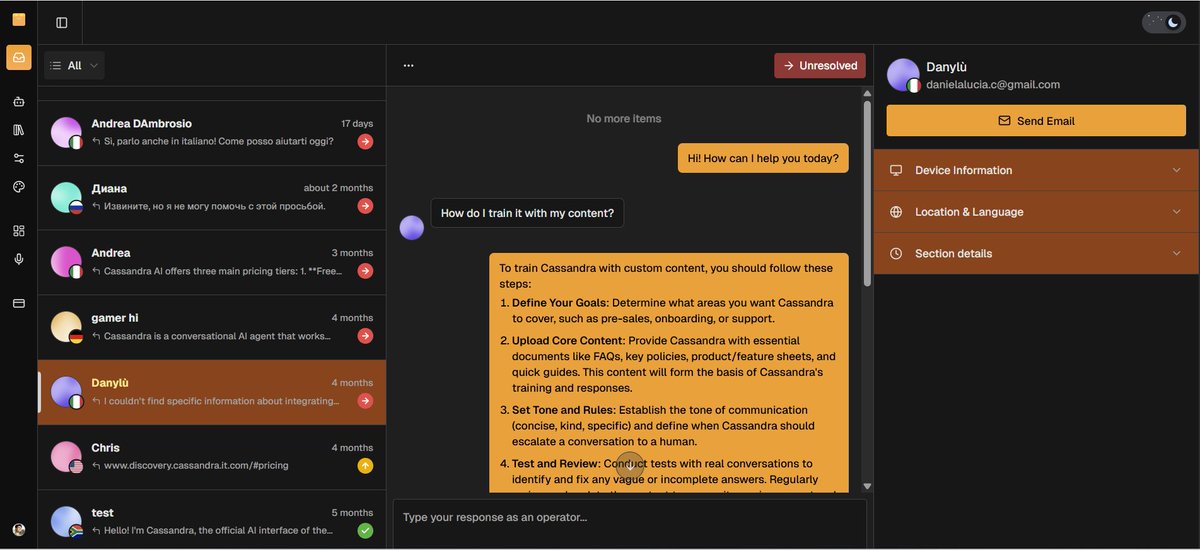Click Danylù's avatar in details panel
The width and height of the screenshot is (1200, 550).
pyautogui.click(x=904, y=75)
